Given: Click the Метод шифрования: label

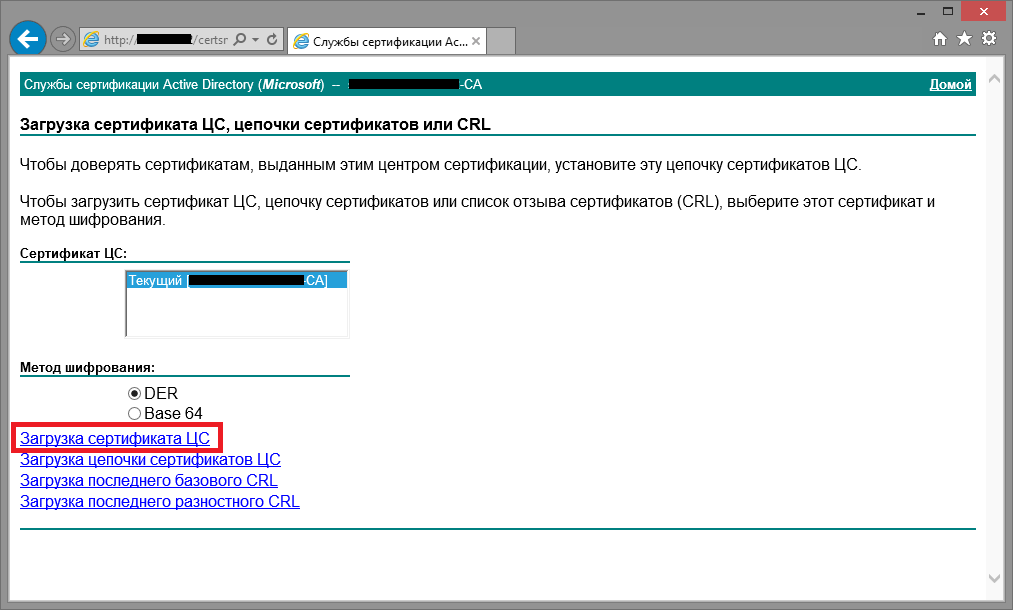Looking at the screenshot, I should point(87,368).
